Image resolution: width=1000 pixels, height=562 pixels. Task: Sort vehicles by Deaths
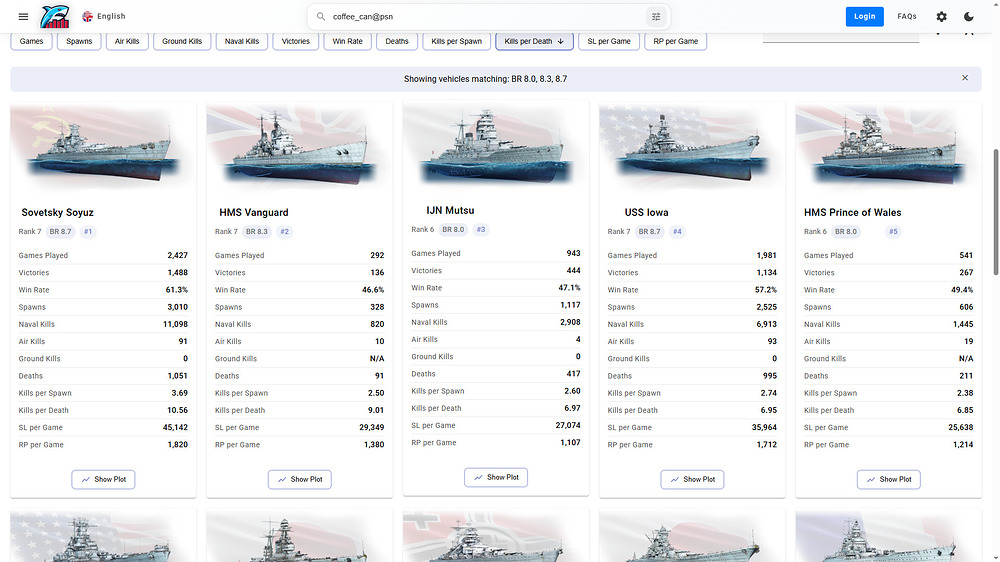point(397,41)
